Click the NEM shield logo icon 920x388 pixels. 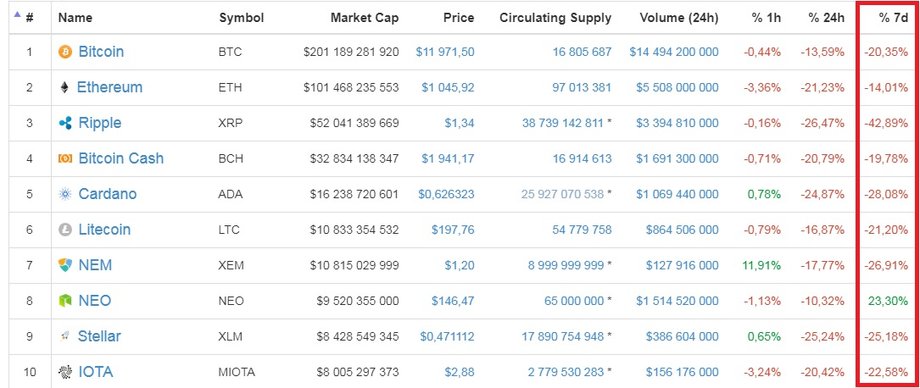[65, 265]
